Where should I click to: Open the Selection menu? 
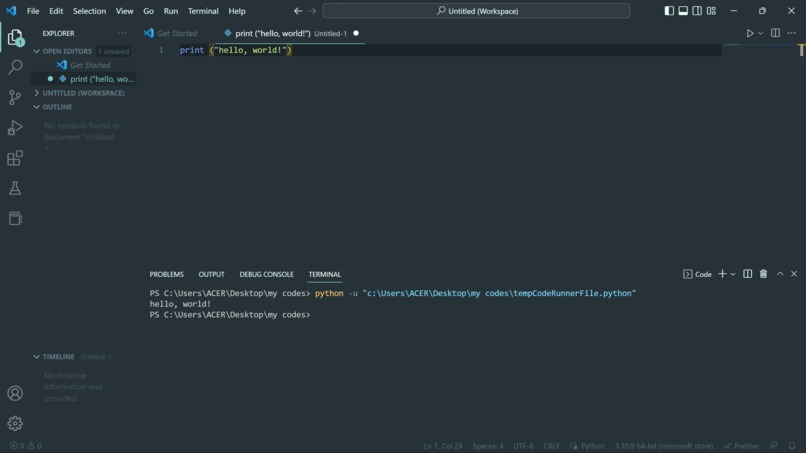[89, 11]
